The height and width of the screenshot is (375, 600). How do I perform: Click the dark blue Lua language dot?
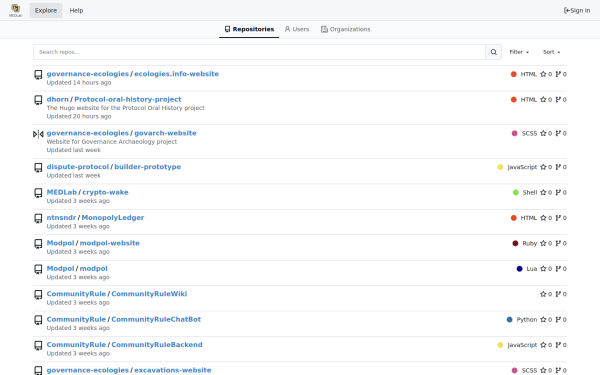[x=519, y=269]
